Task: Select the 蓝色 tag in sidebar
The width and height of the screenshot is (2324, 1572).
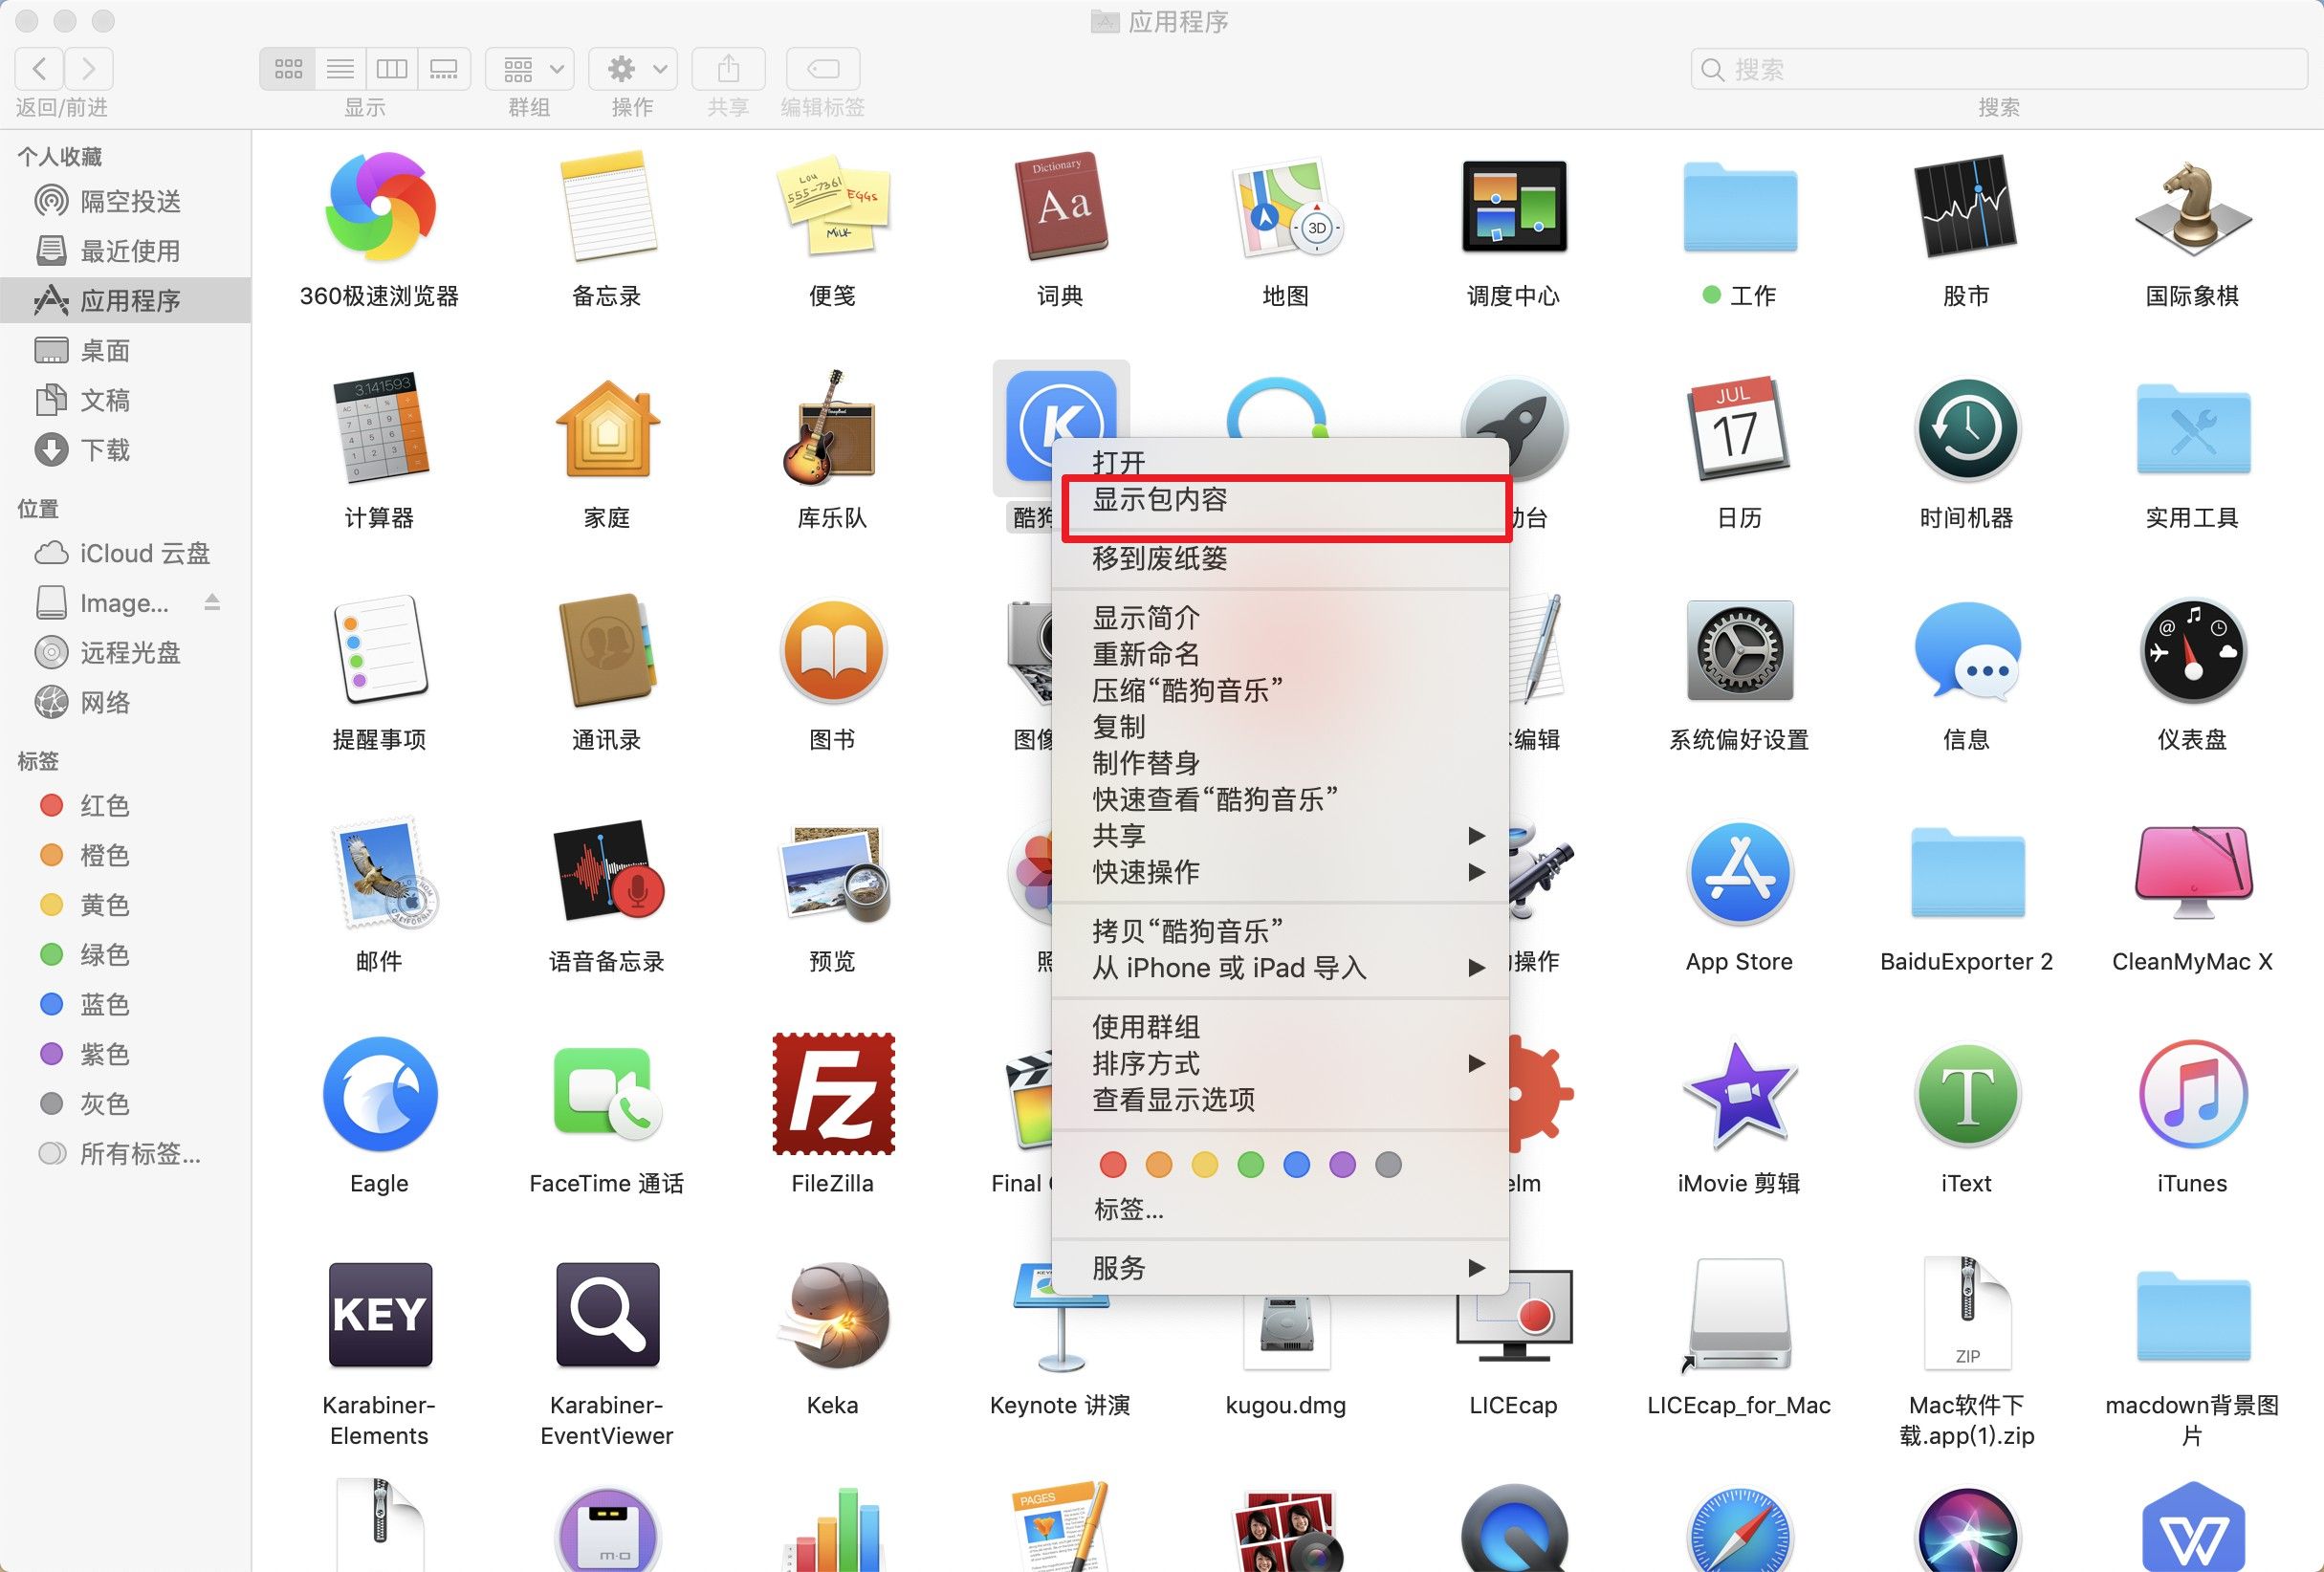Action: coord(125,1004)
